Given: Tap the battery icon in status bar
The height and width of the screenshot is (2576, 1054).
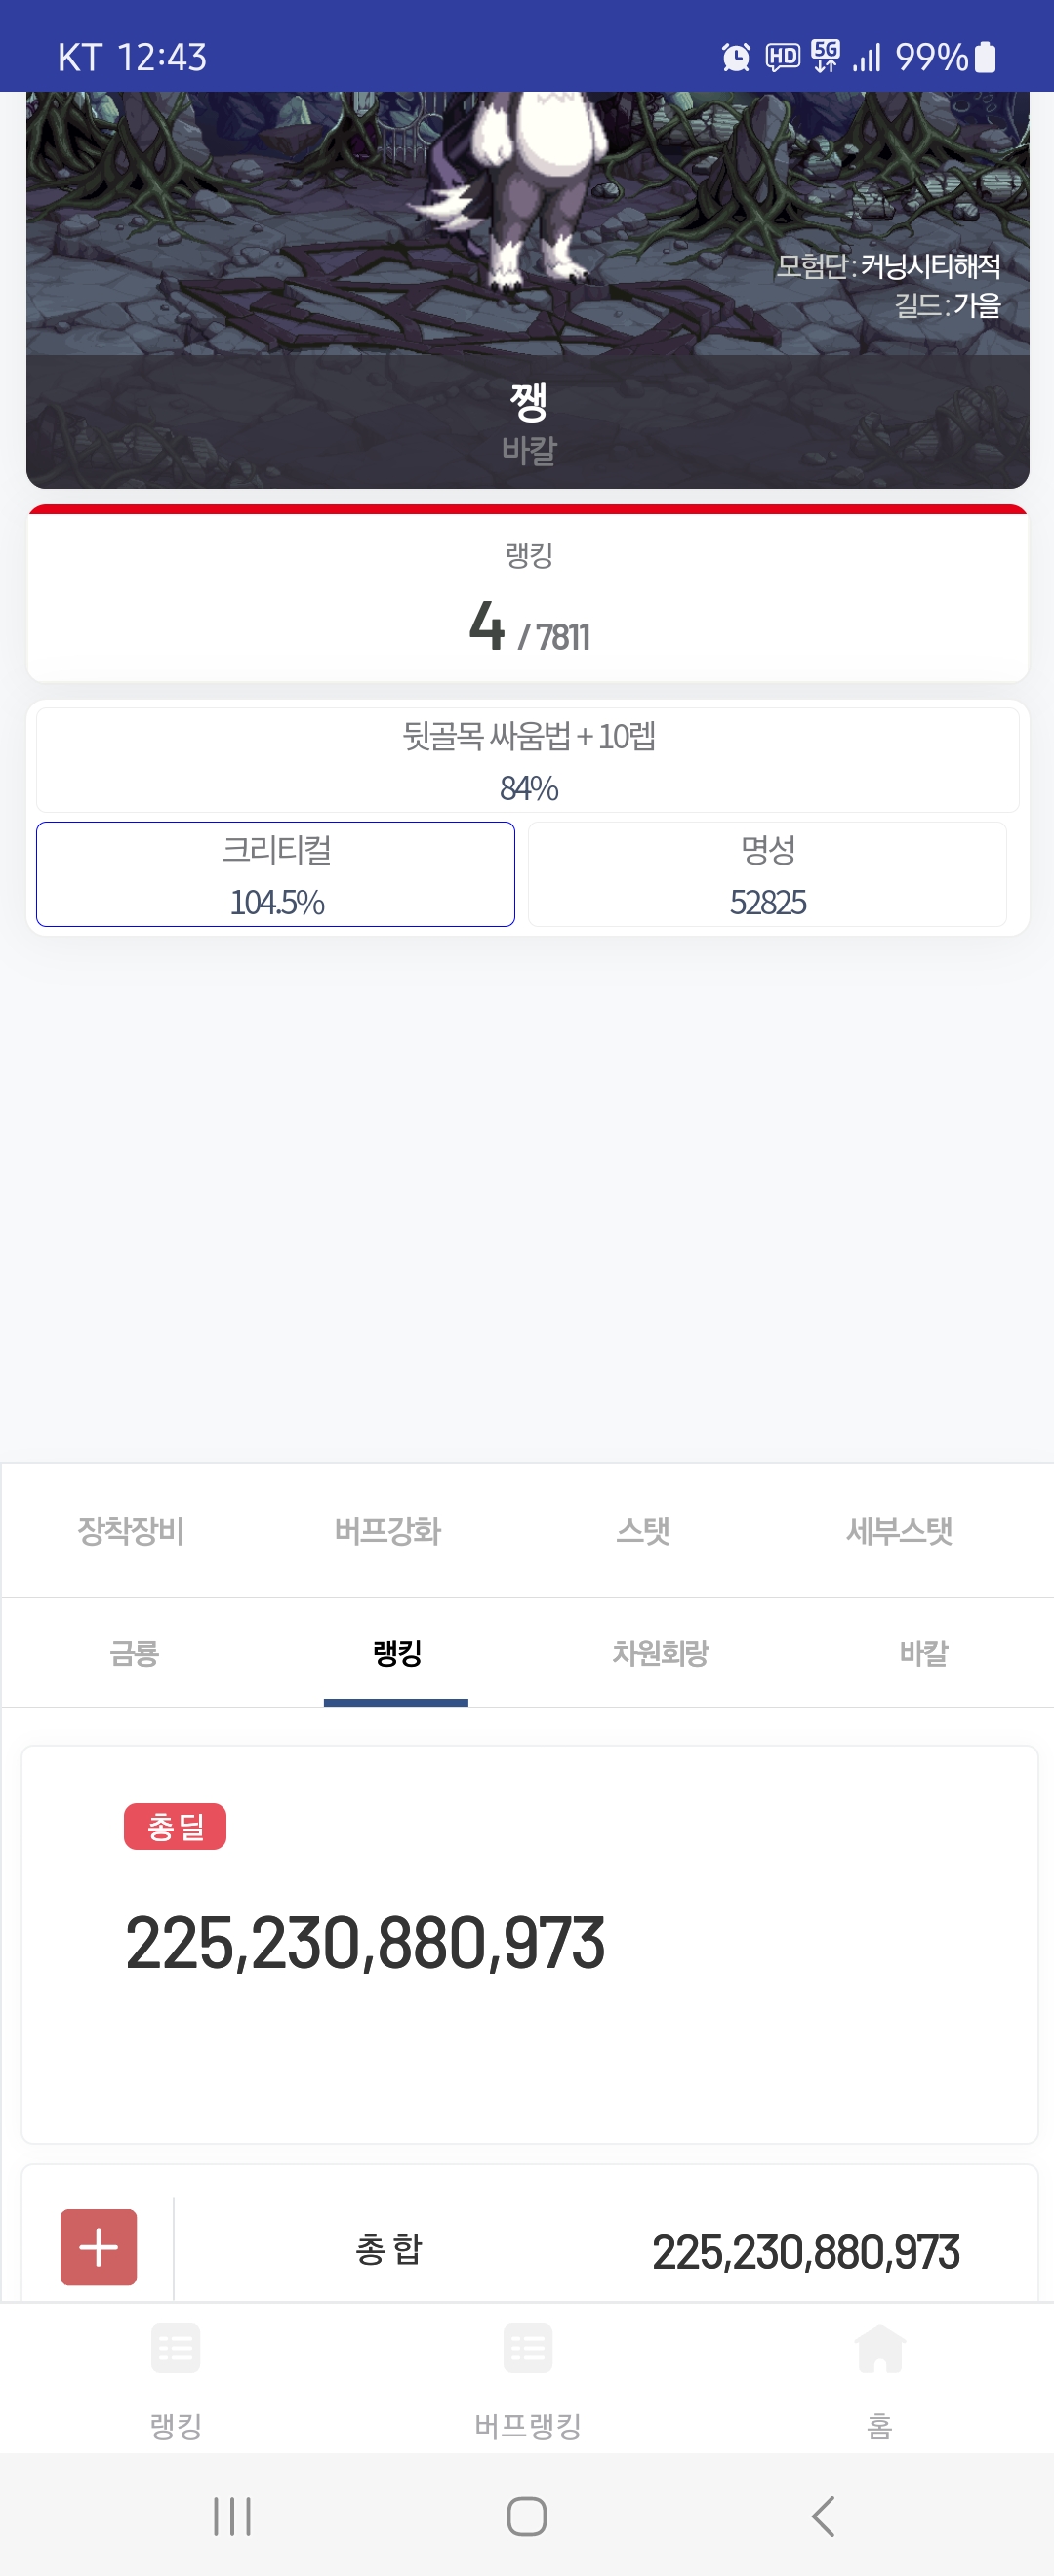Looking at the screenshot, I should click(x=985, y=57).
